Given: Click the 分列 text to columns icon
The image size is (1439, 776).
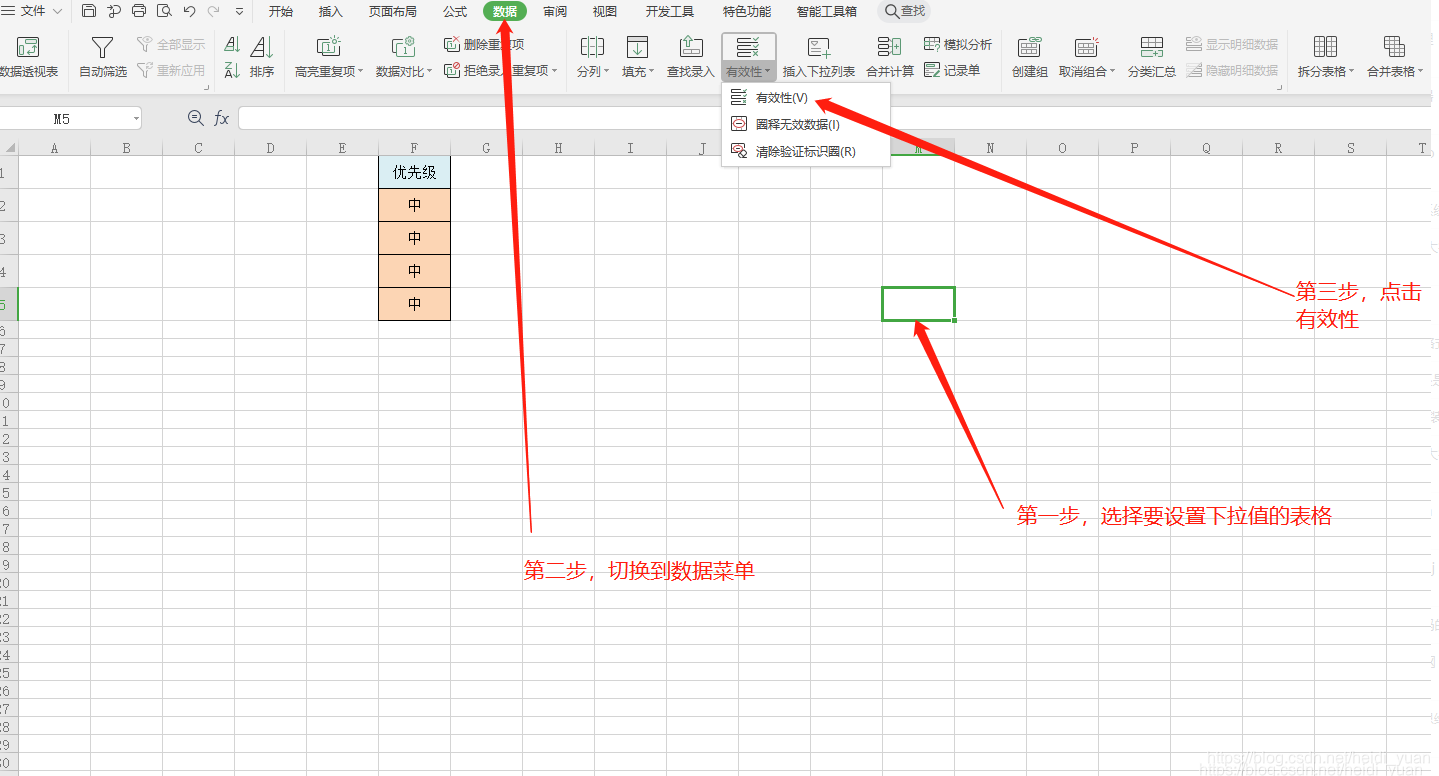Looking at the screenshot, I should [x=592, y=47].
